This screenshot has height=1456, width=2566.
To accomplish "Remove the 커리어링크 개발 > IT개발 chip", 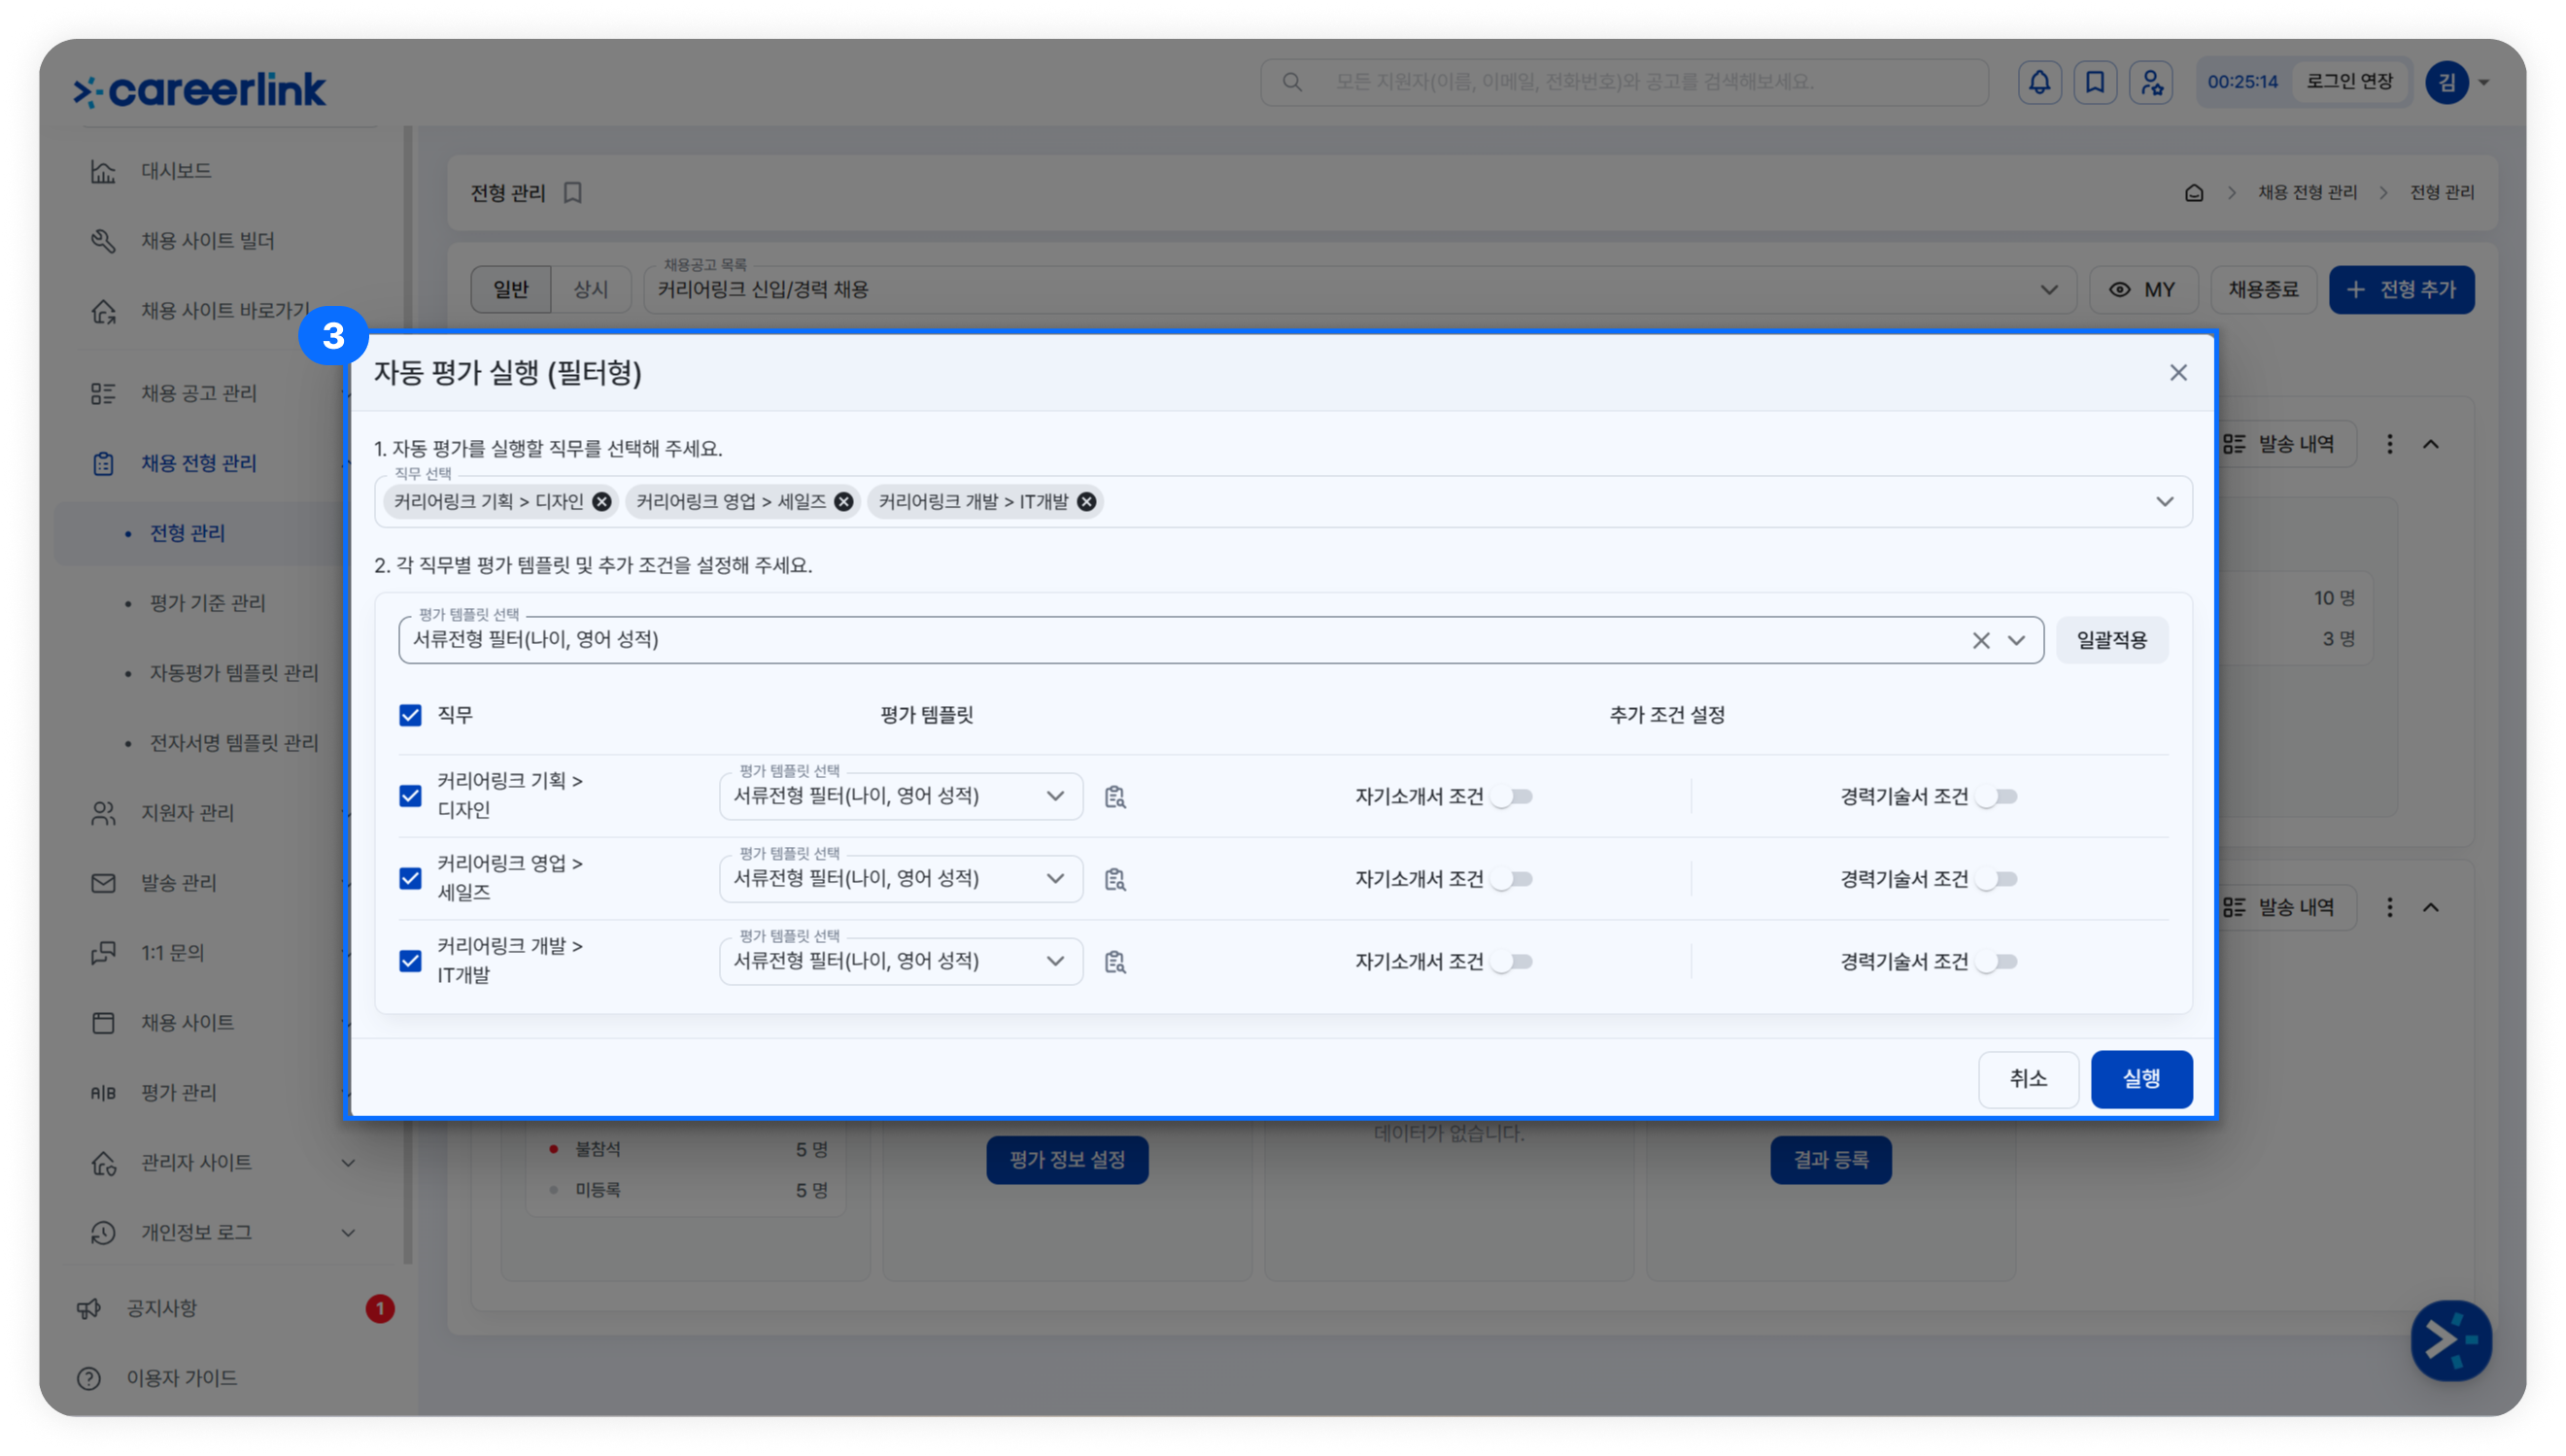I will pyautogui.click(x=1086, y=502).
